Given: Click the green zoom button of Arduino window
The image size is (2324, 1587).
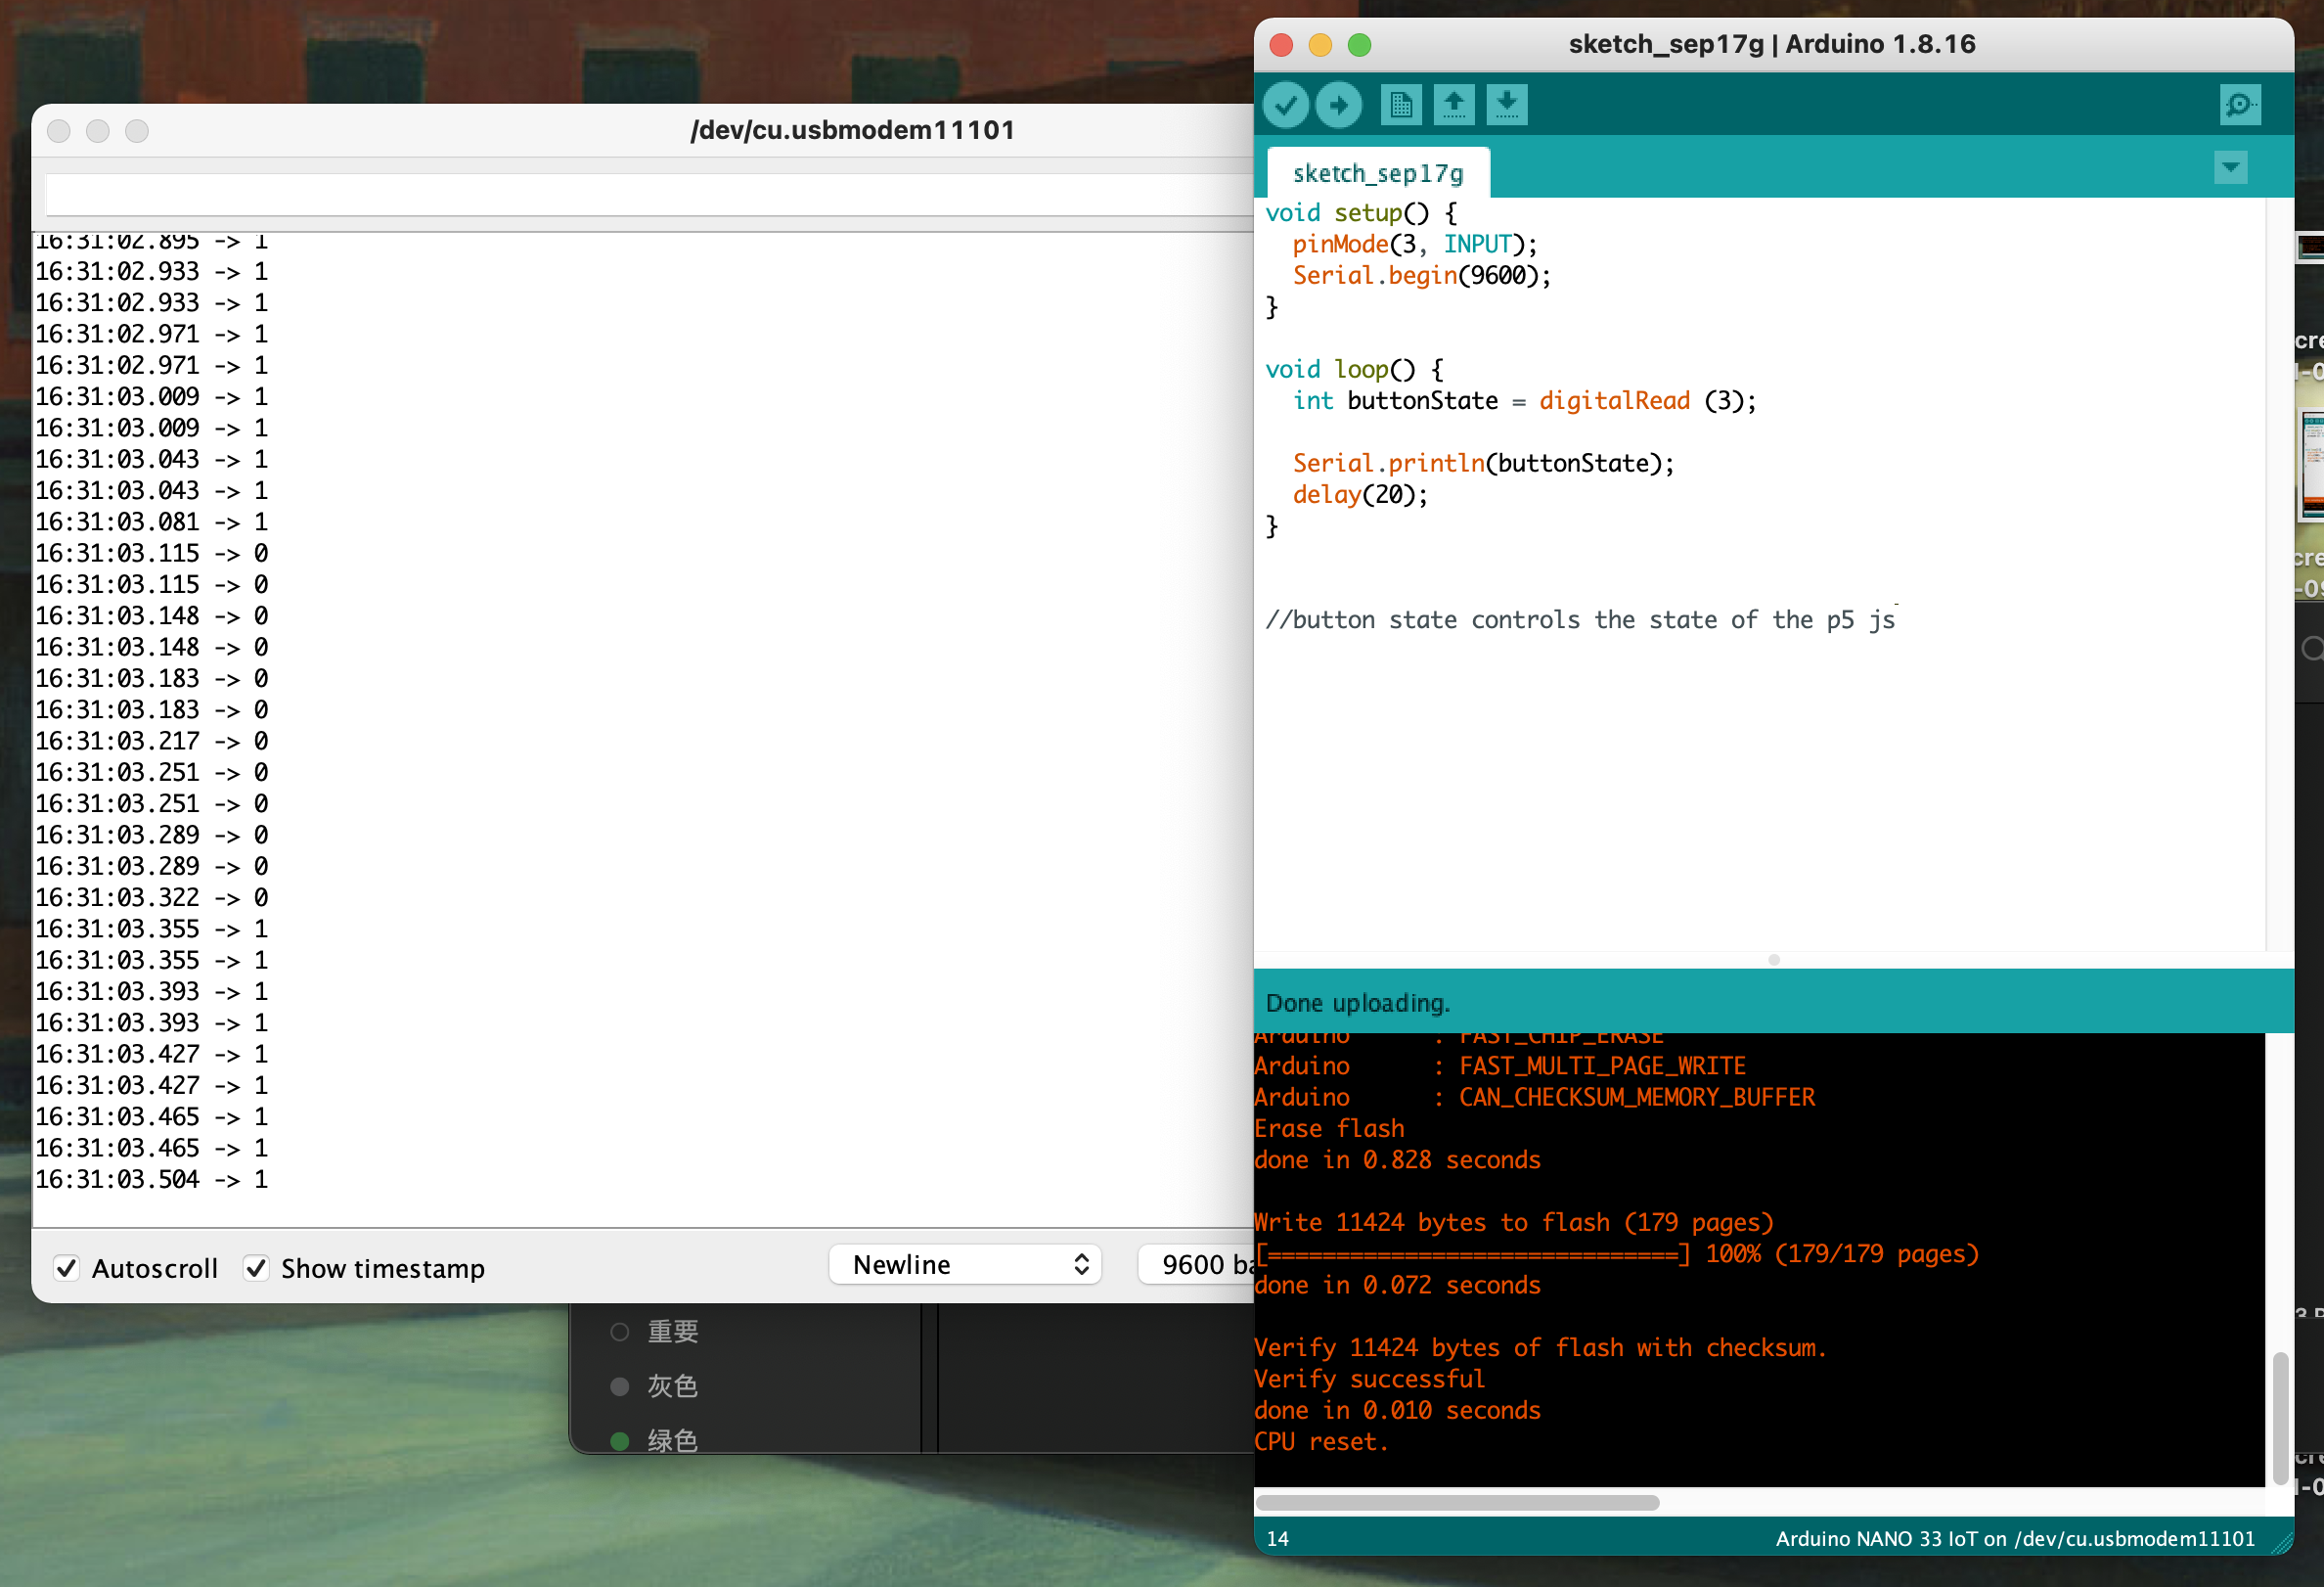Looking at the screenshot, I should (x=1359, y=45).
